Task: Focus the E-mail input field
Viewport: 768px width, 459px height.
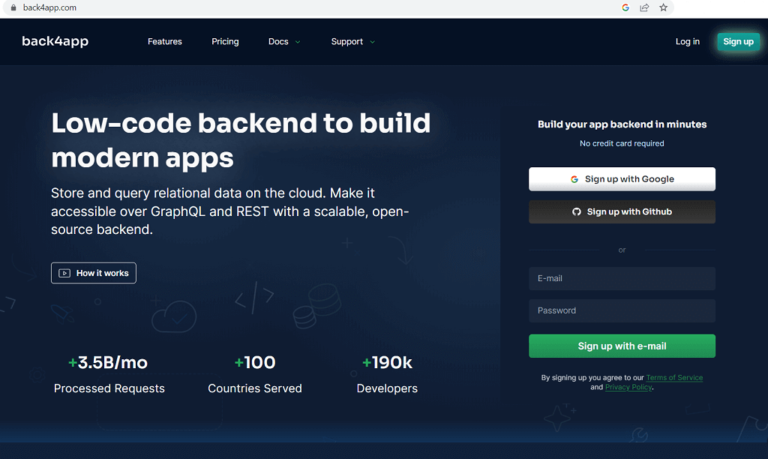Action: (621, 279)
